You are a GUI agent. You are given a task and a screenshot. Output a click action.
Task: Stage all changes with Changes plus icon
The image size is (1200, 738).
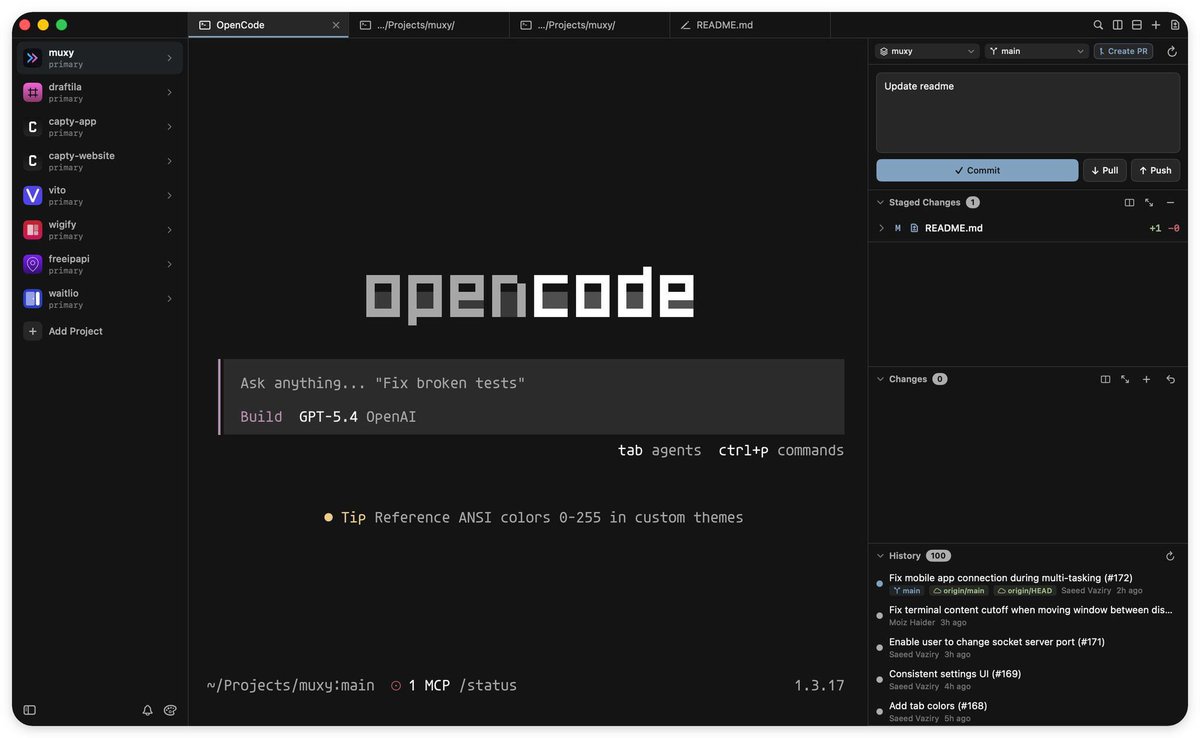coord(1147,379)
